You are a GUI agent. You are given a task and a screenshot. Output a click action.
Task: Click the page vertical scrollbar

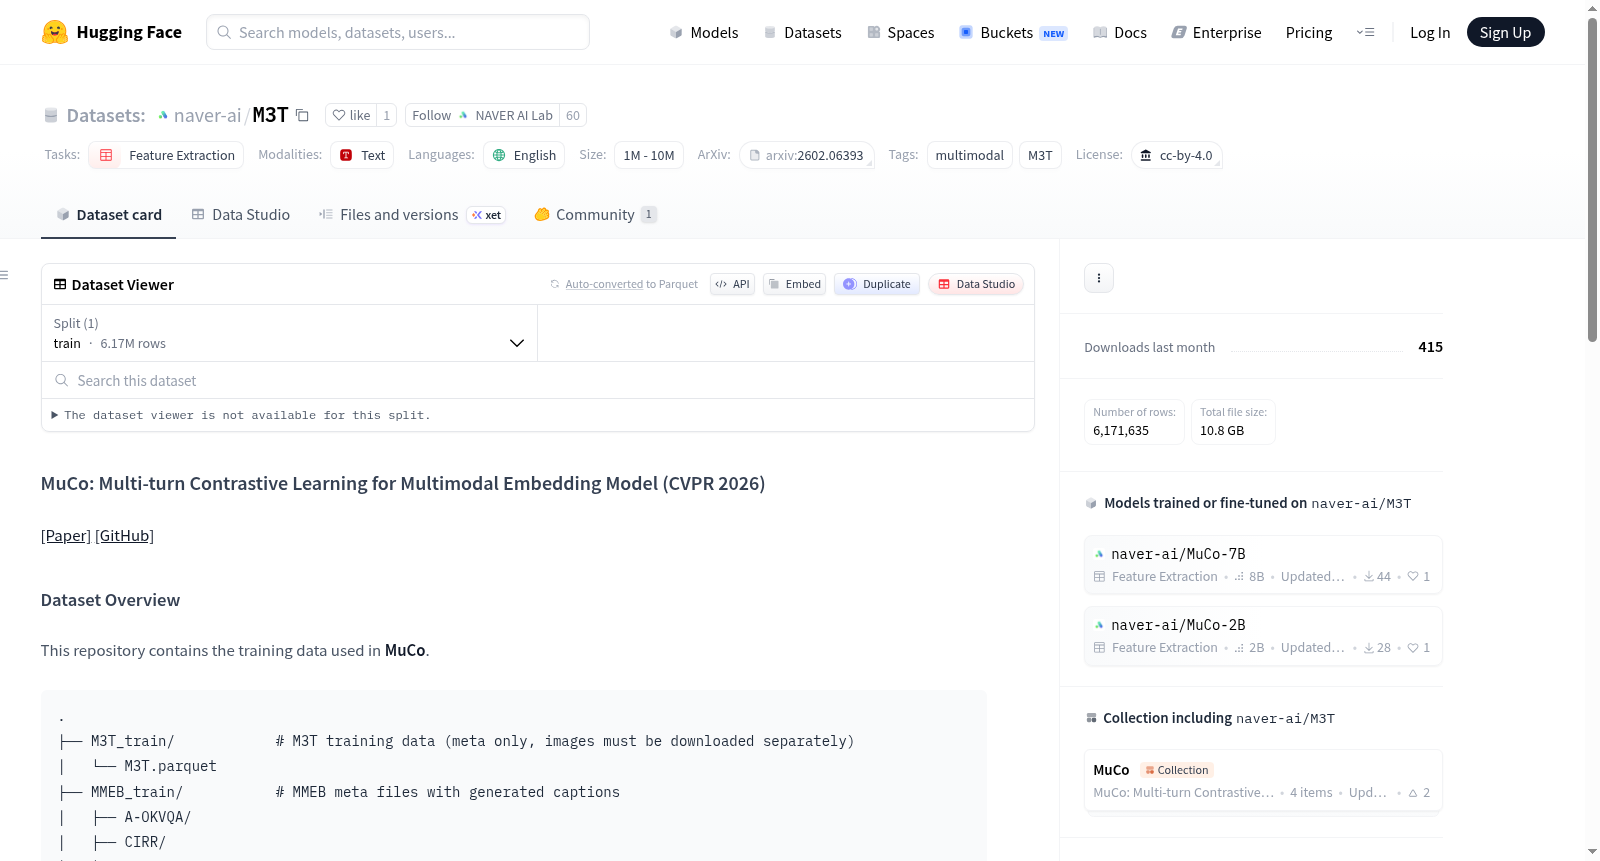[x=1592, y=180]
